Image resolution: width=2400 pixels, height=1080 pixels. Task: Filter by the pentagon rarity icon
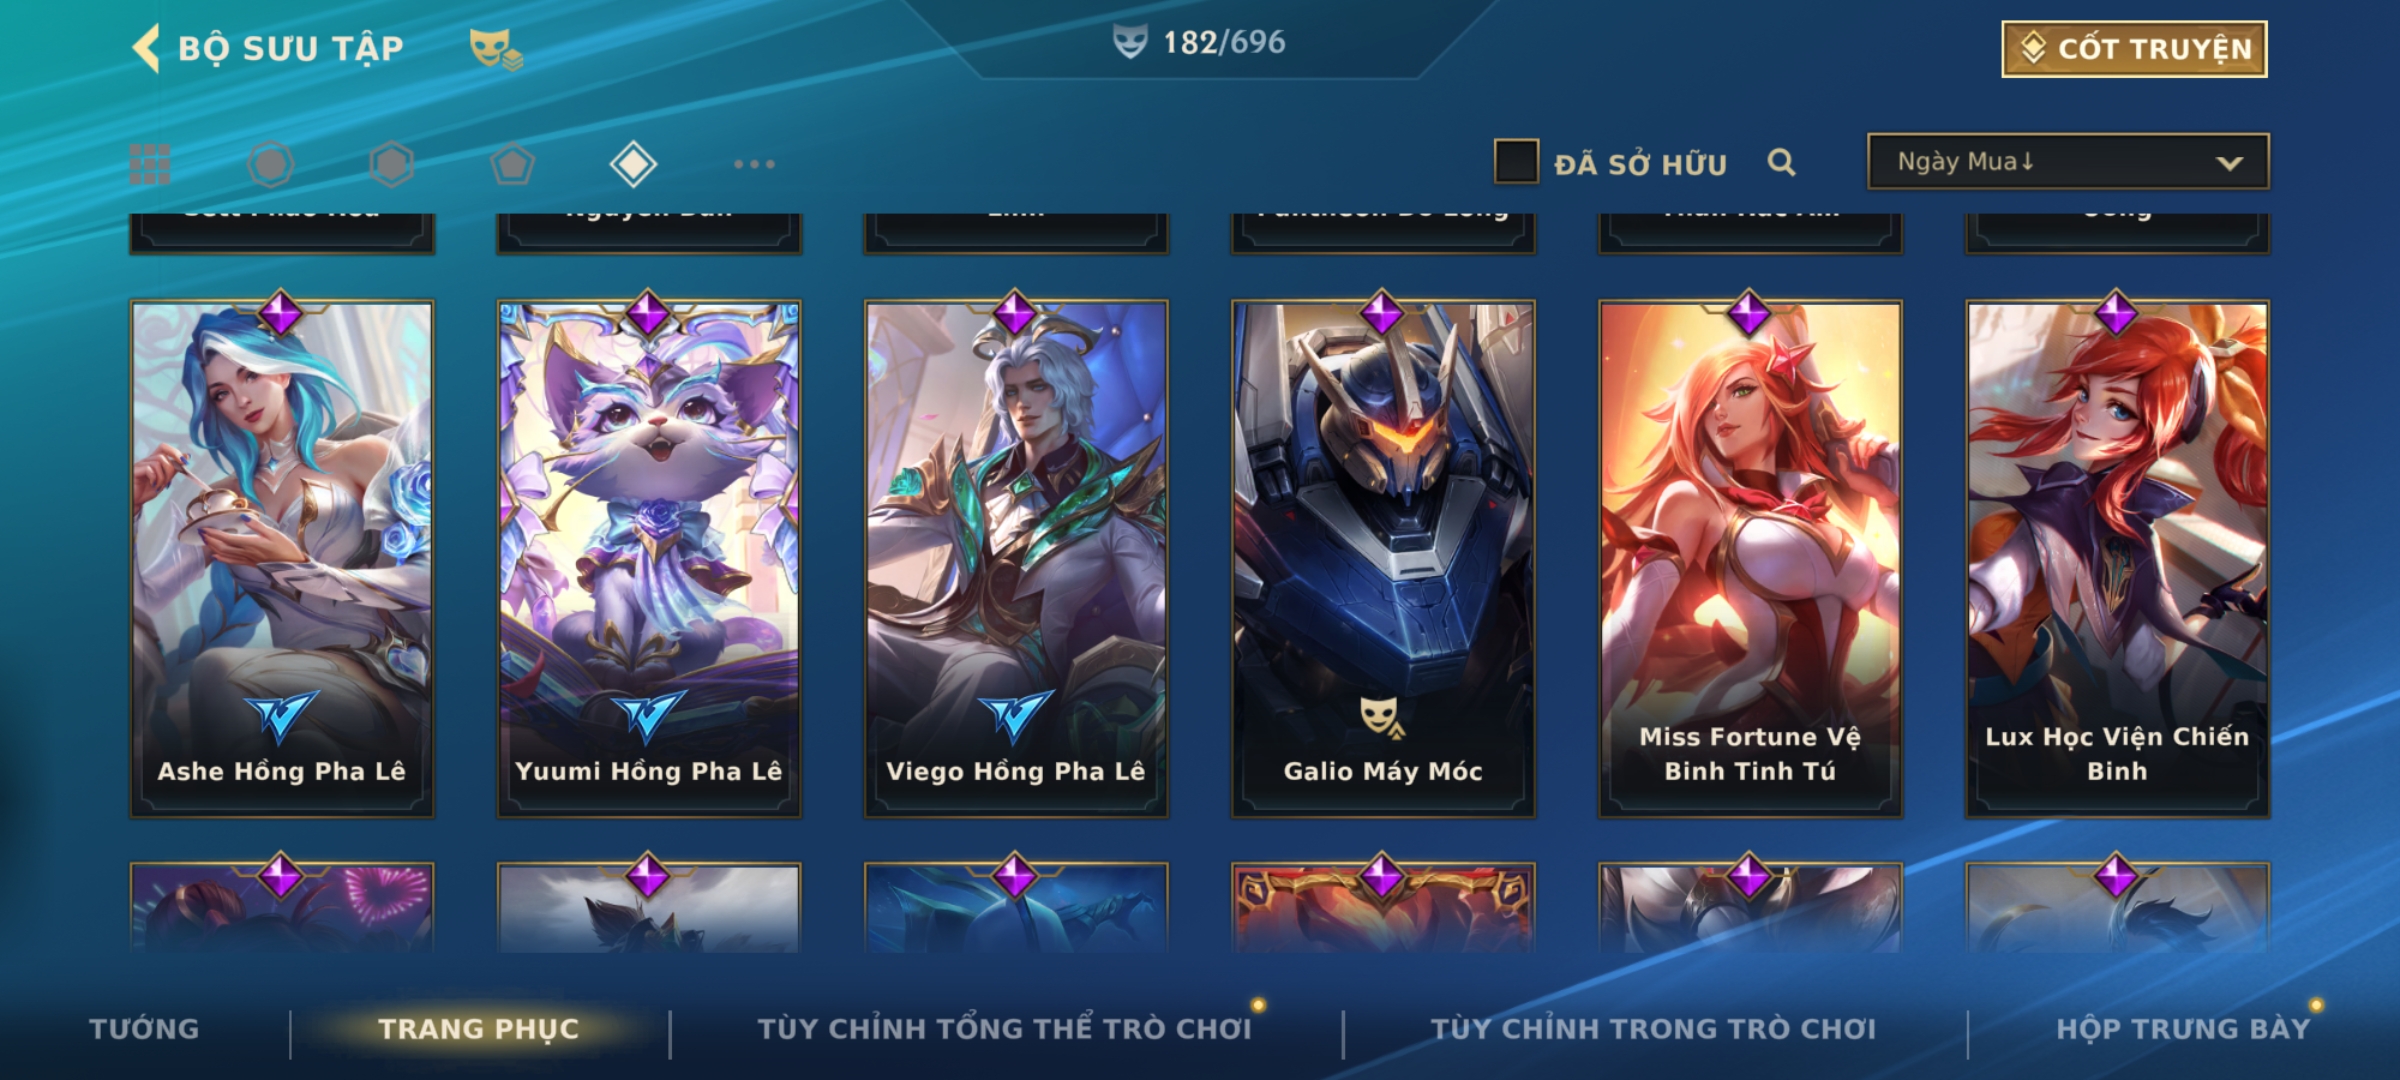point(512,164)
